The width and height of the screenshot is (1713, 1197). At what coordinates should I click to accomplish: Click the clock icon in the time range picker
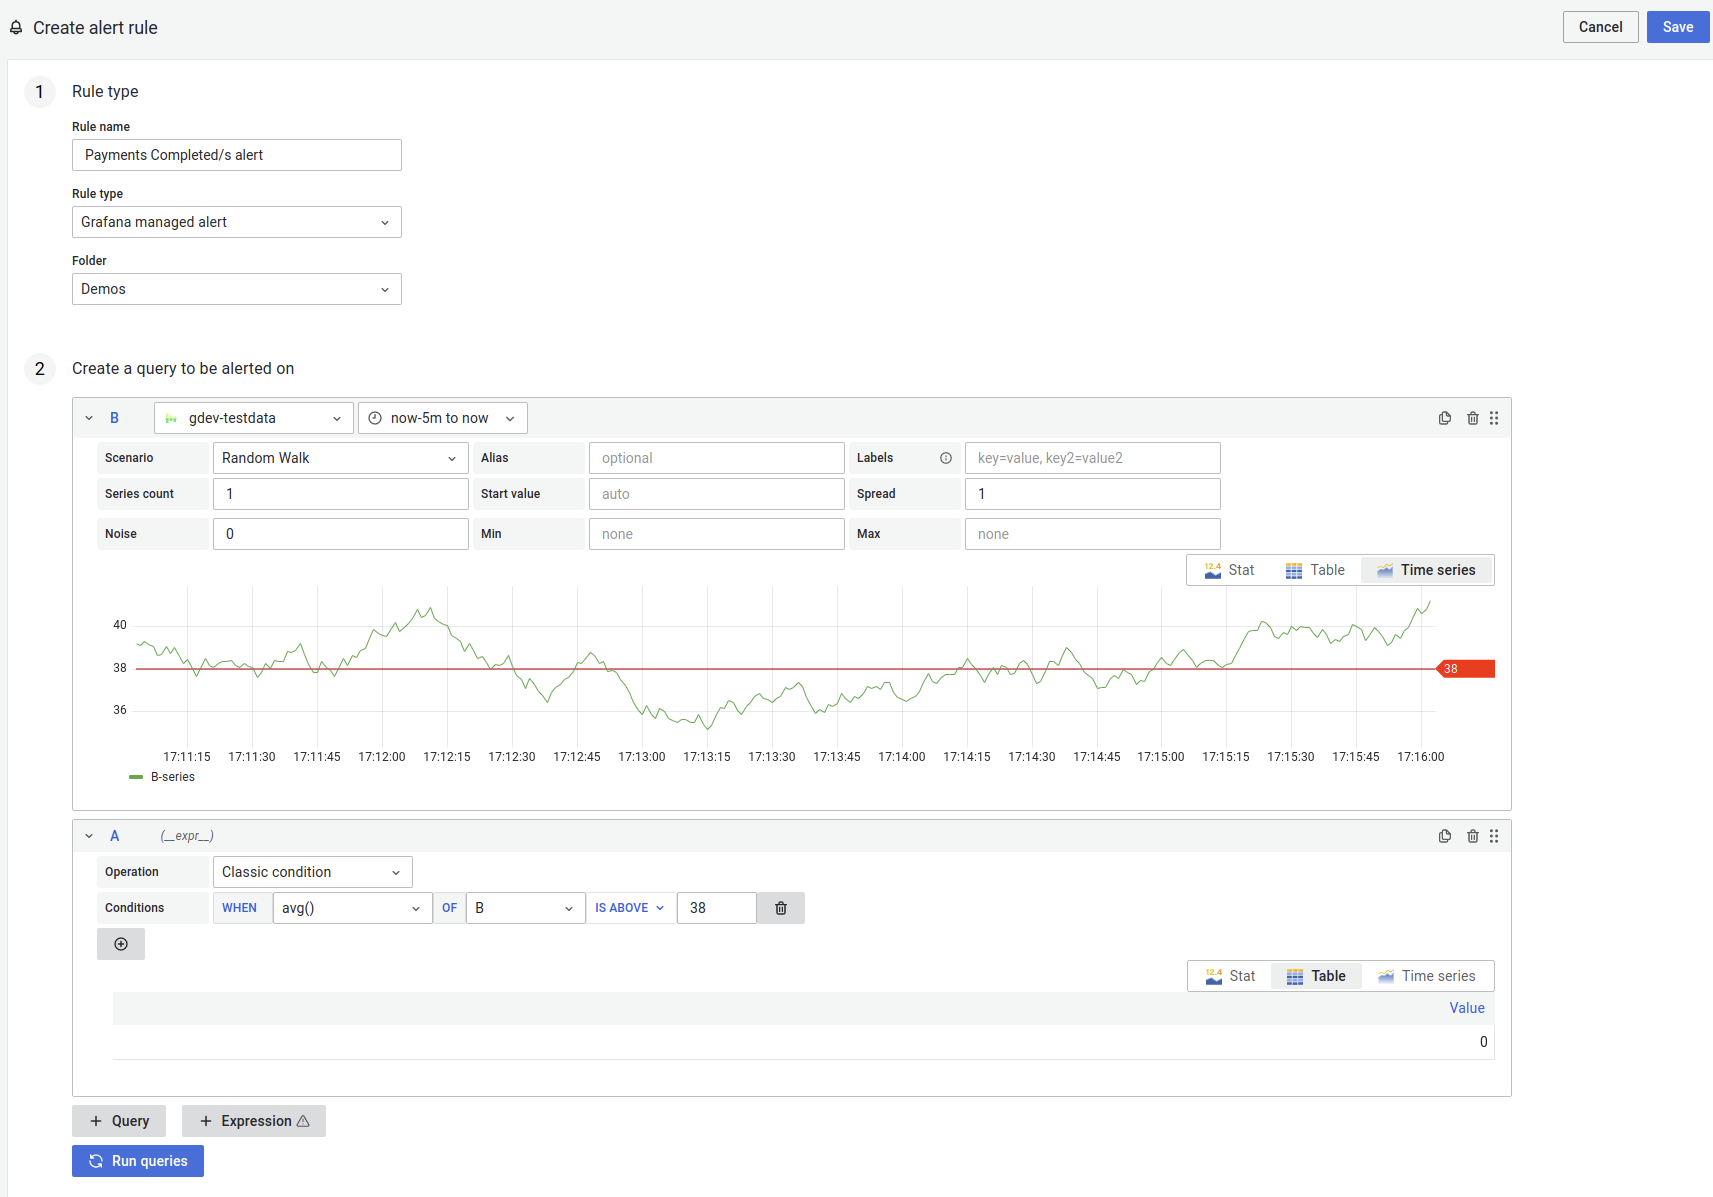click(375, 417)
